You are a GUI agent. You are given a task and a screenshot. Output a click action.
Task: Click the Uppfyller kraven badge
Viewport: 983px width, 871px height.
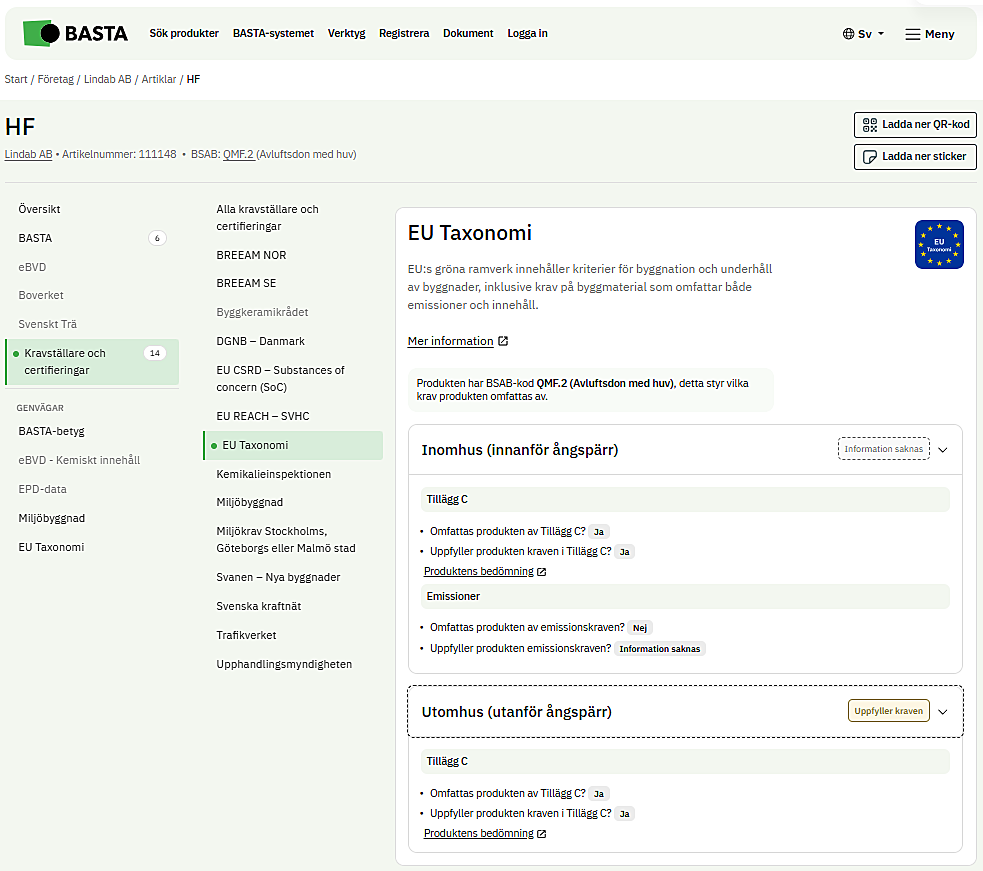click(x=888, y=711)
